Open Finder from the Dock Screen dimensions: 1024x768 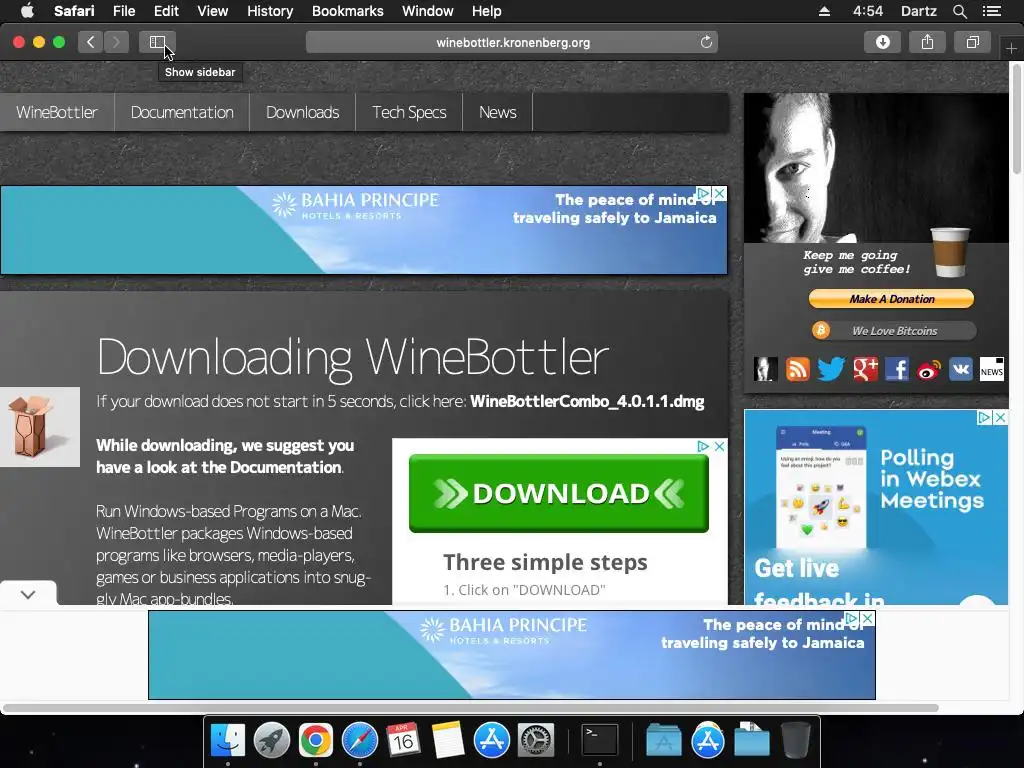pos(227,740)
